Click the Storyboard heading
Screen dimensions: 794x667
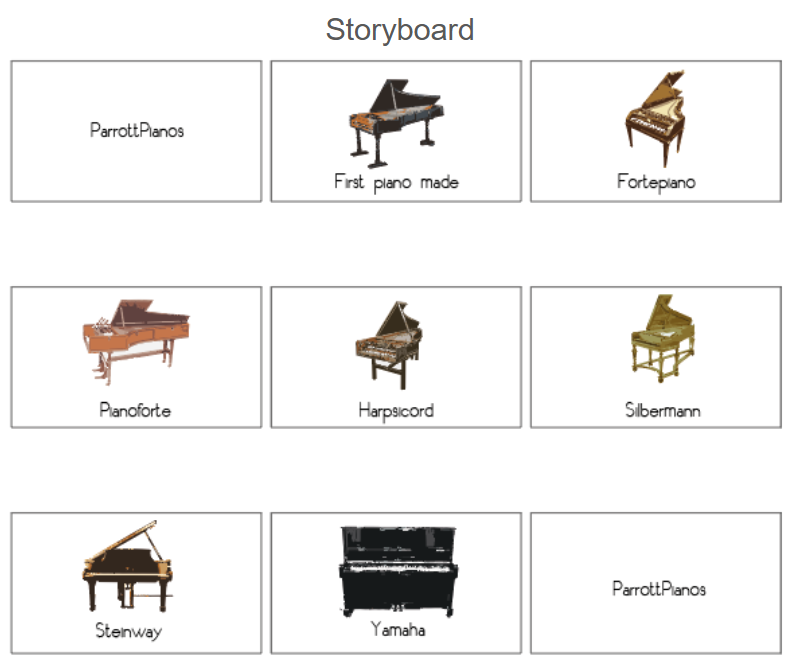point(400,29)
